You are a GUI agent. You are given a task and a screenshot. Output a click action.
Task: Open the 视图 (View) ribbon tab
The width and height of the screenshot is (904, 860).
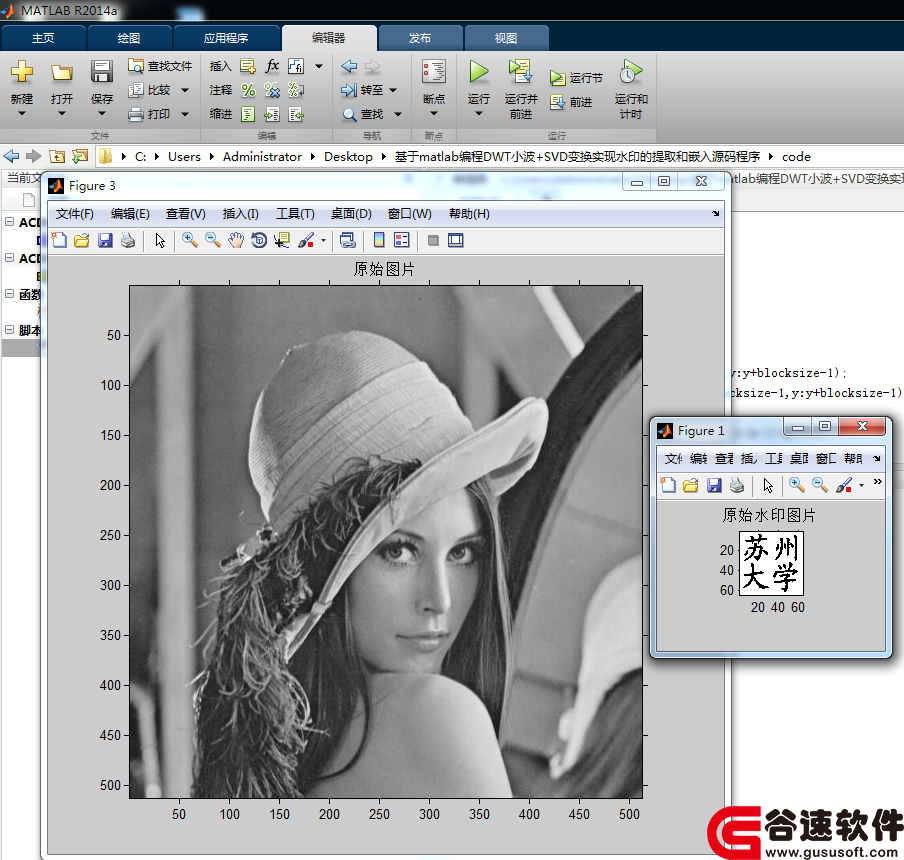[506, 38]
